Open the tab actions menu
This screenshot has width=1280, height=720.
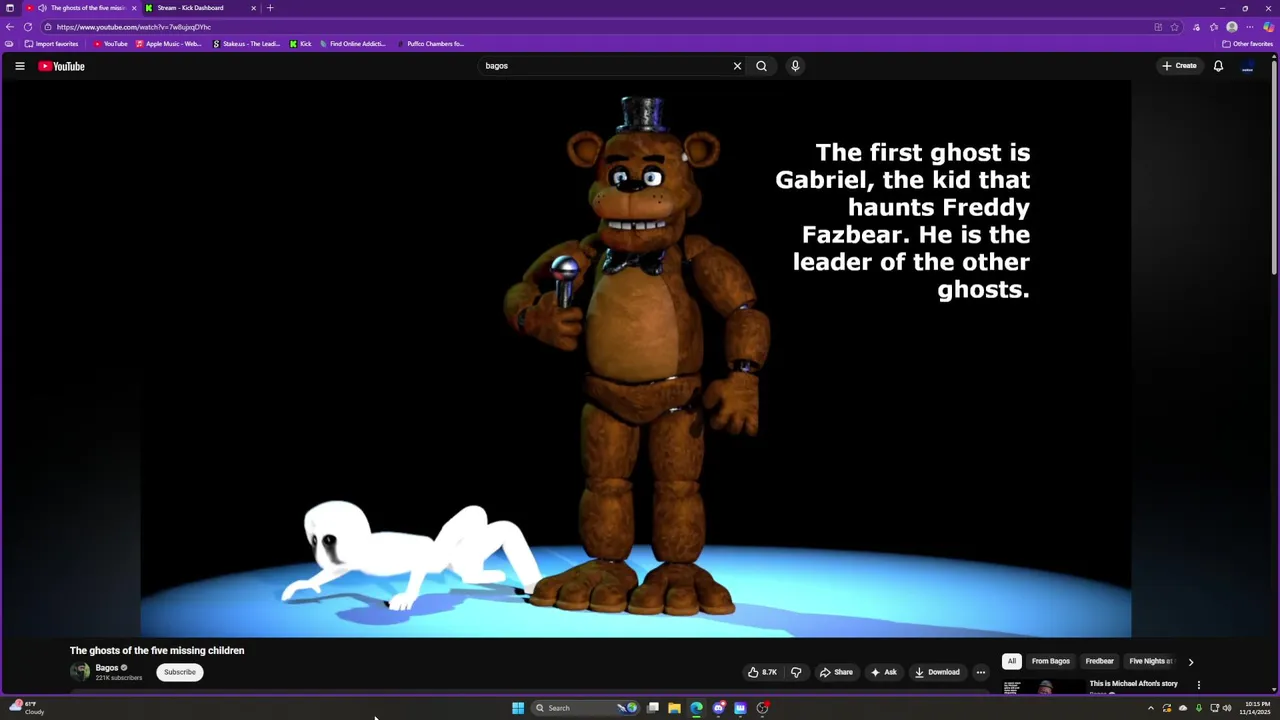coord(10,8)
